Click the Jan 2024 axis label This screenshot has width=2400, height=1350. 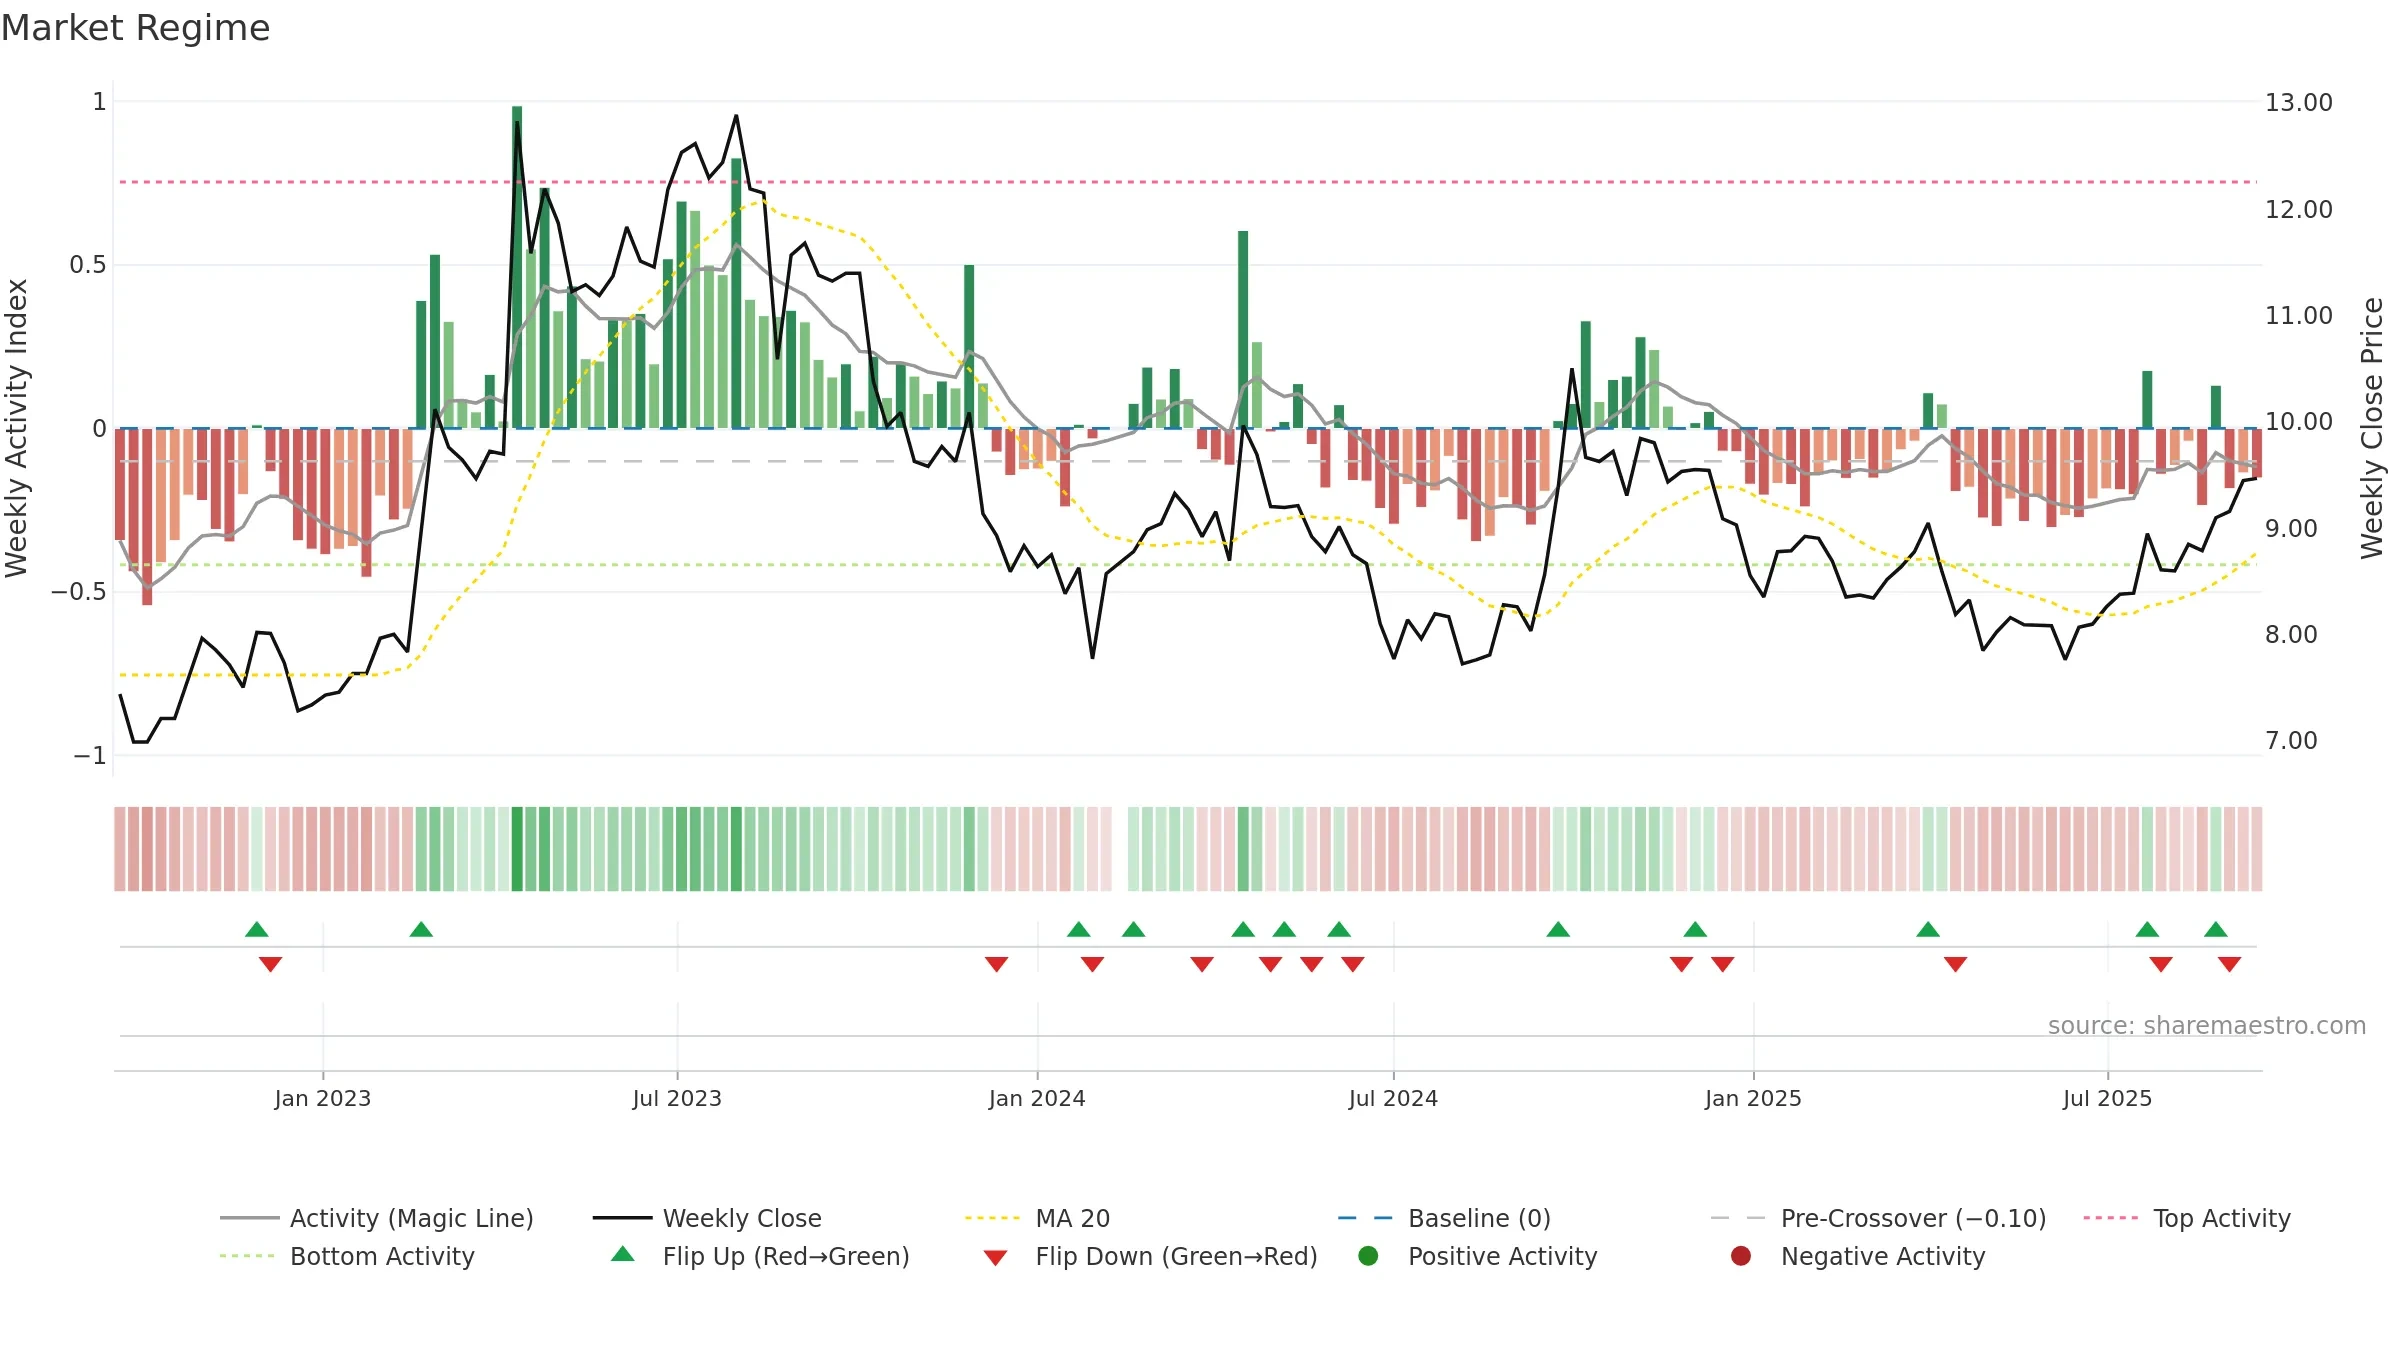click(1037, 1098)
